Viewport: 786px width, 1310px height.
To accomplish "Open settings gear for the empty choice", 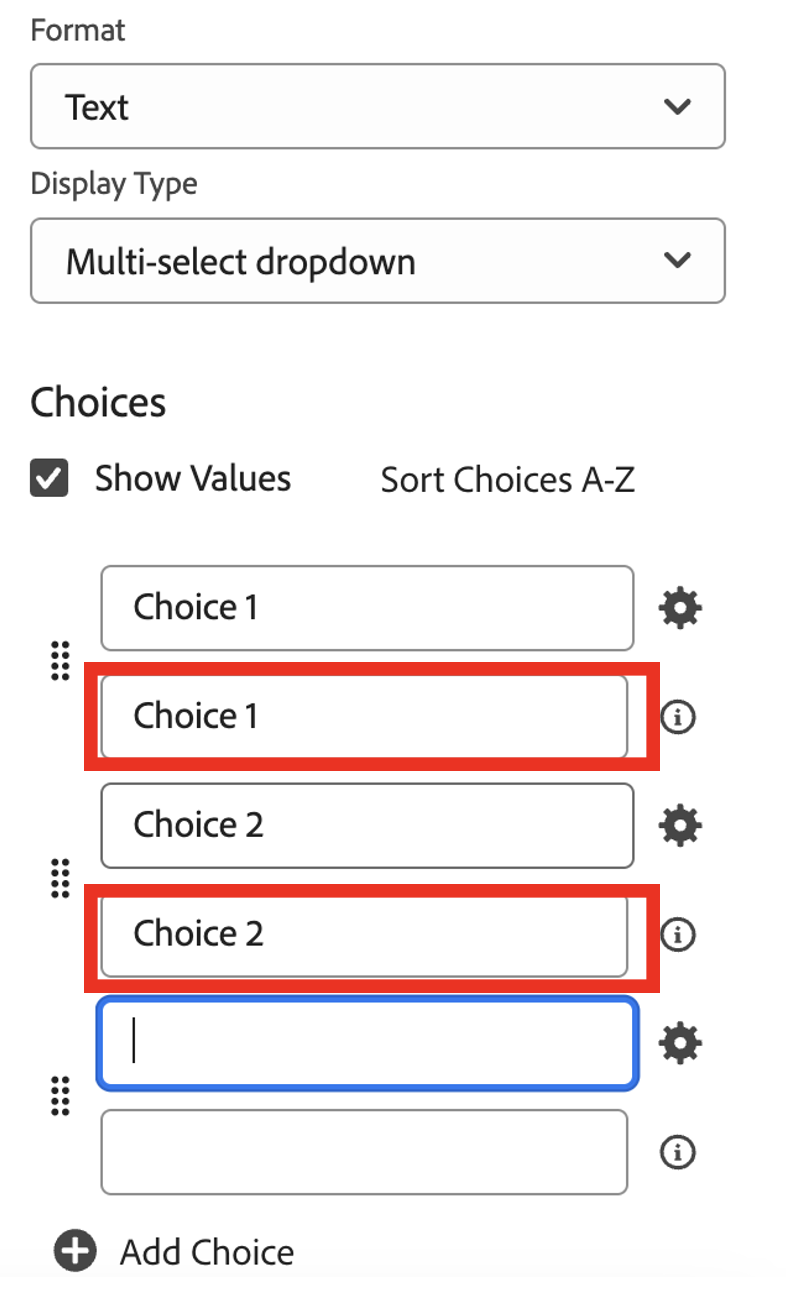I will (680, 1043).
